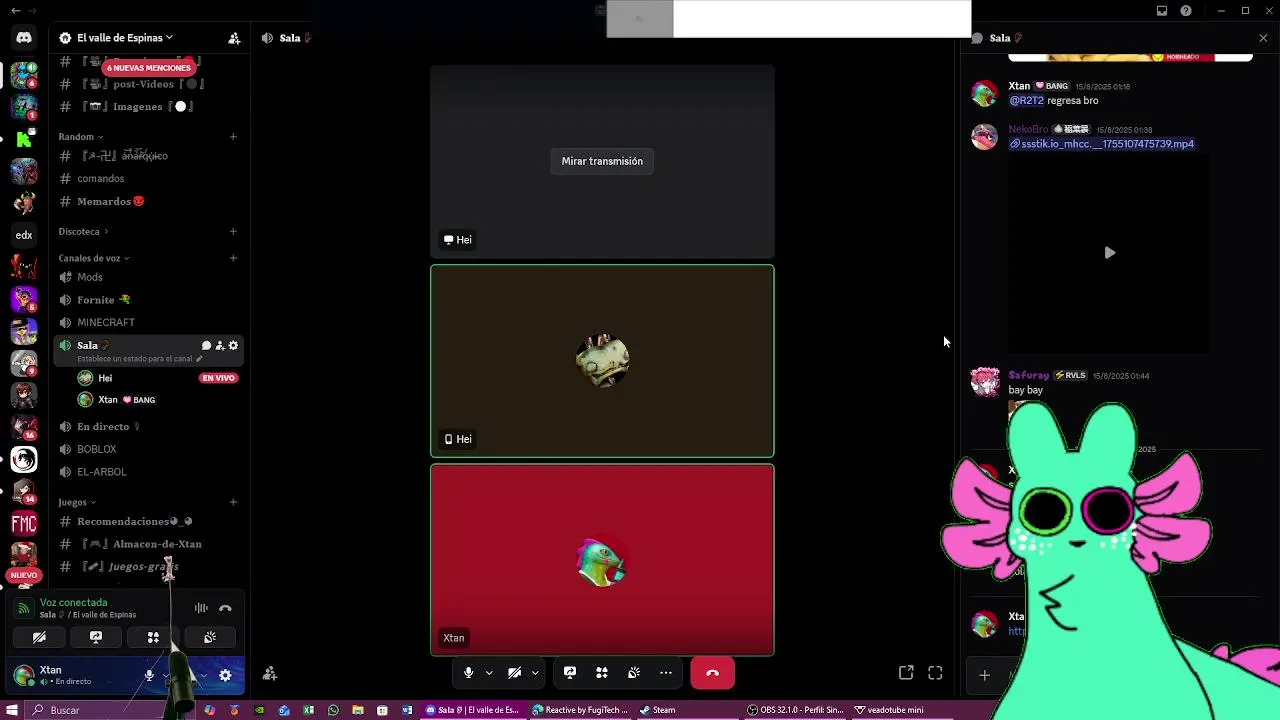Start an activity from left voice panel
The height and width of the screenshot is (720, 1280).
point(153,637)
